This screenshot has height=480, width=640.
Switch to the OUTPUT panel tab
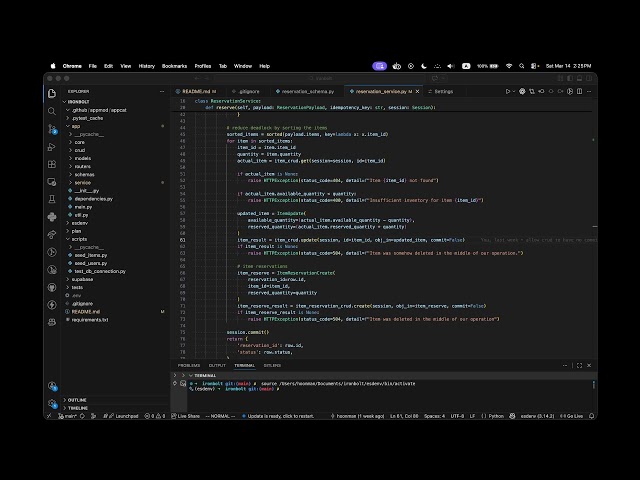pos(217,365)
